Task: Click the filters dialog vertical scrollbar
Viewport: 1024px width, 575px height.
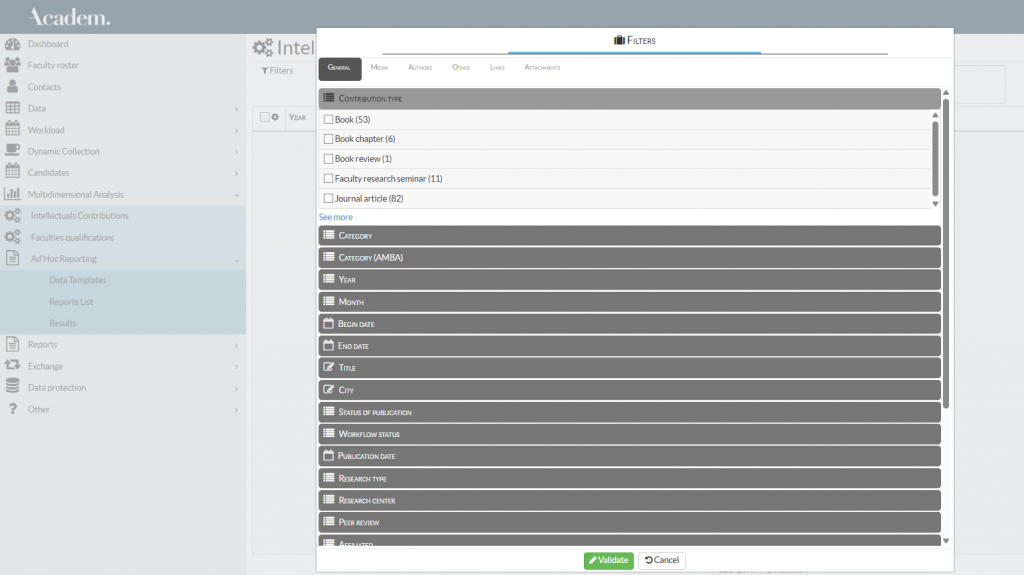Action: coord(946,250)
